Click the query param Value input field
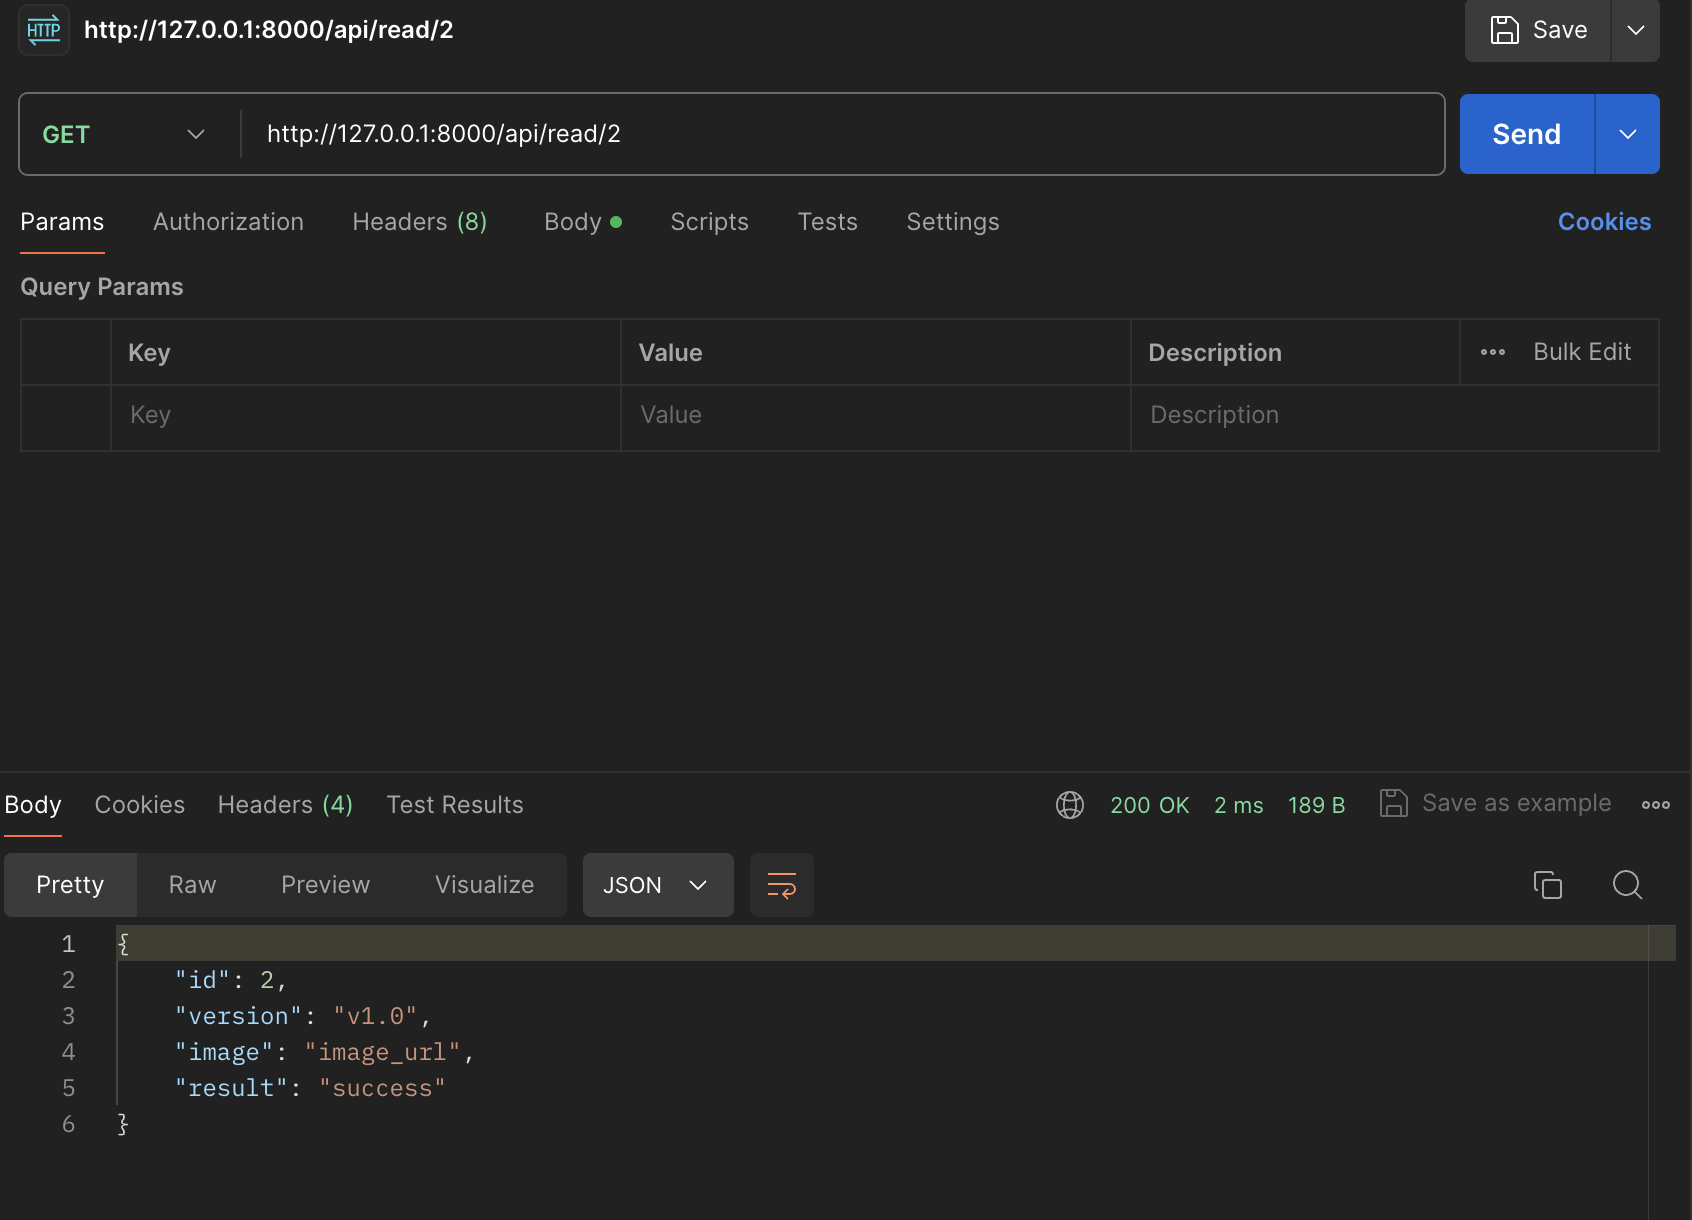The height and width of the screenshot is (1220, 1692). (x=875, y=418)
